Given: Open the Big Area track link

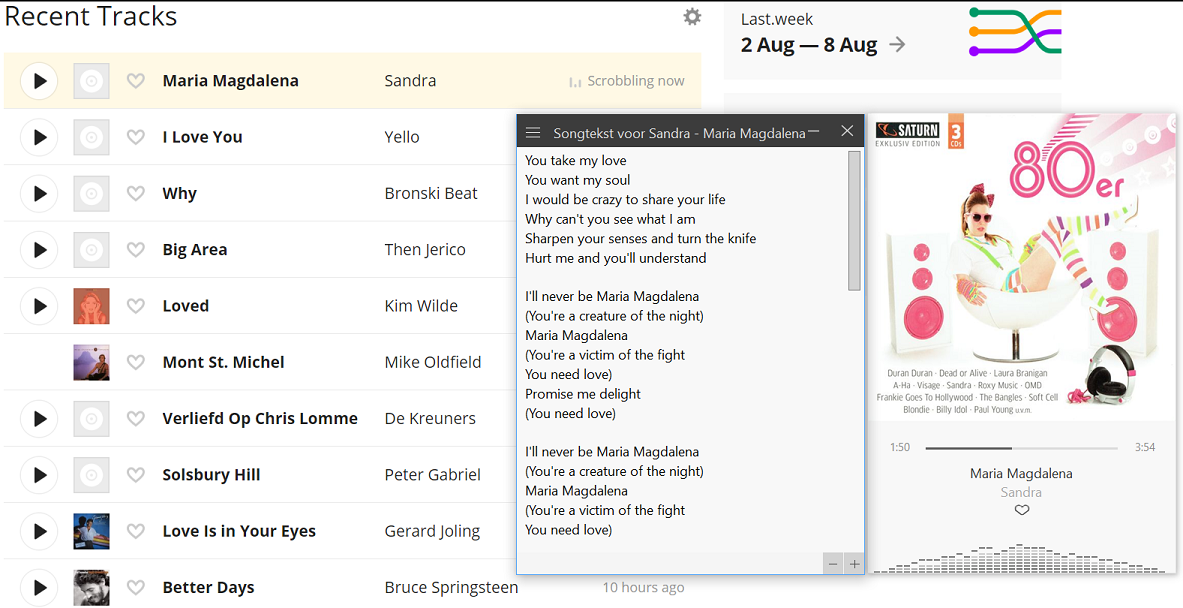Looking at the screenshot, I should click(x=195, y=250).
